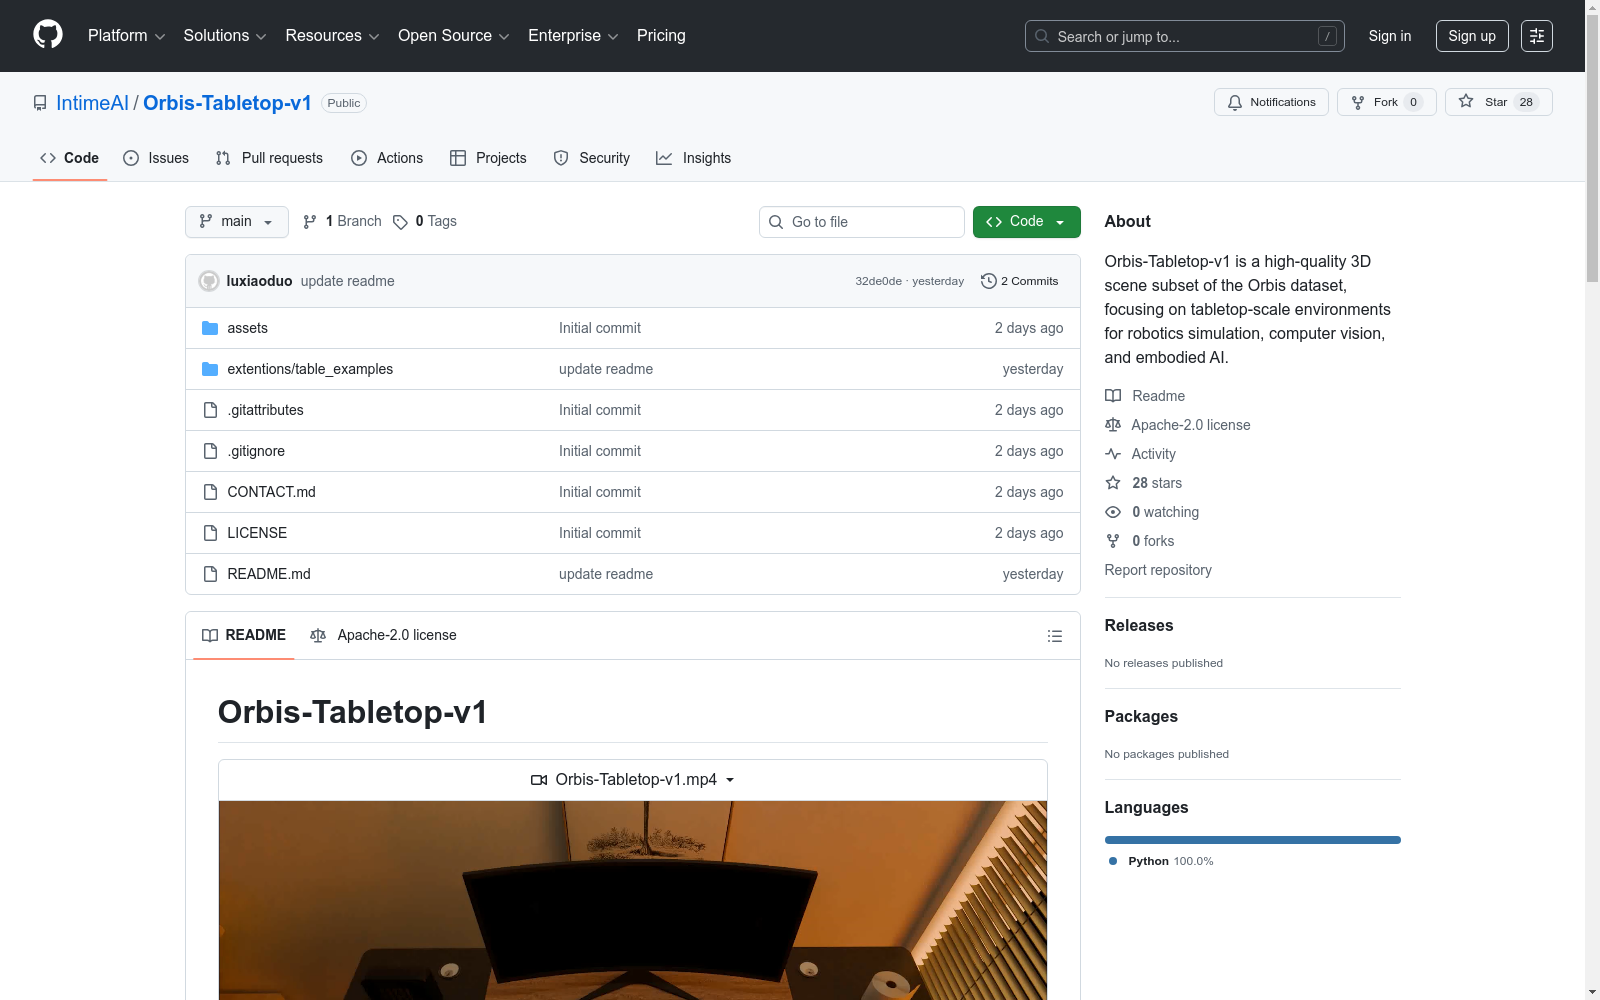Click the Python 100.0% language link
The height and width of the screenshot is (1000, 1600).
coord(1160,861)
